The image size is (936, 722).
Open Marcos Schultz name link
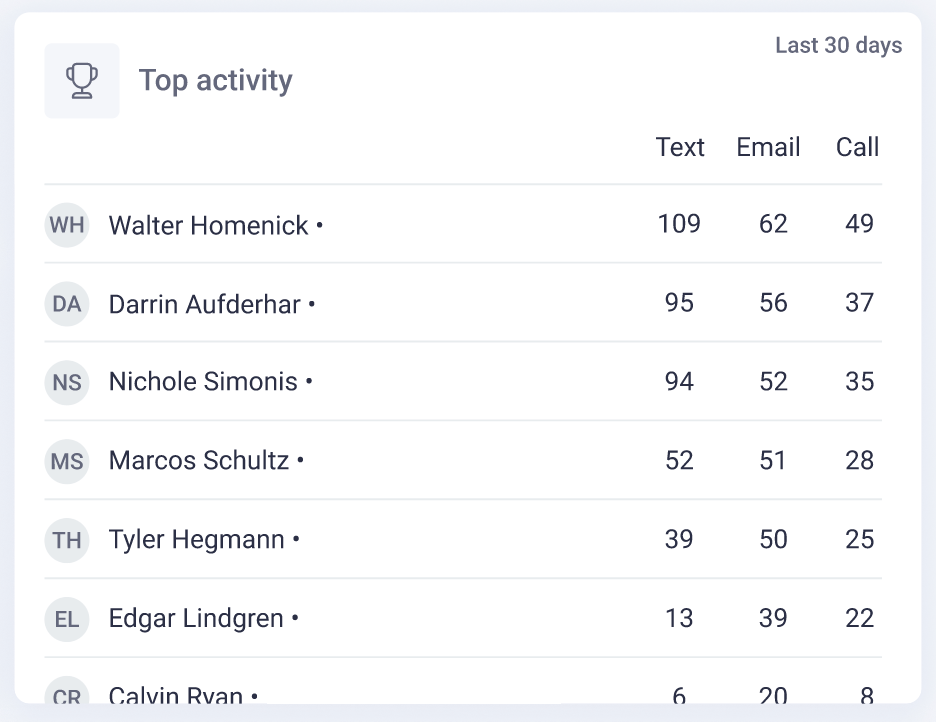click(x=199, y=461)
